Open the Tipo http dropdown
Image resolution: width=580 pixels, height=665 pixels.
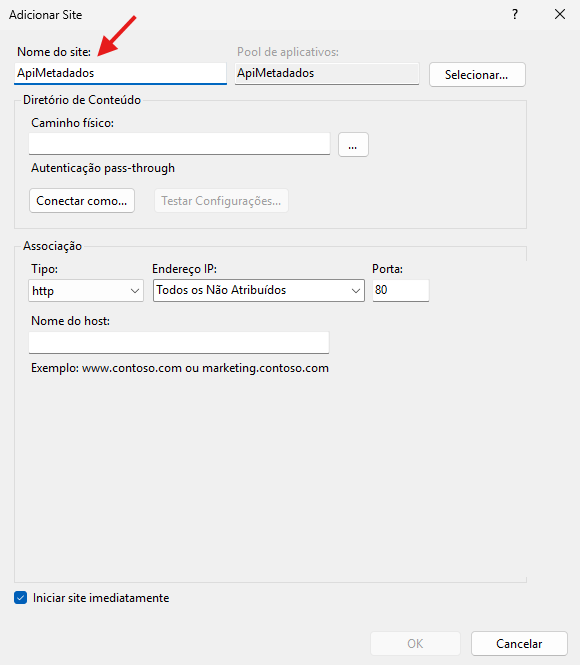[x=86, y=291]
